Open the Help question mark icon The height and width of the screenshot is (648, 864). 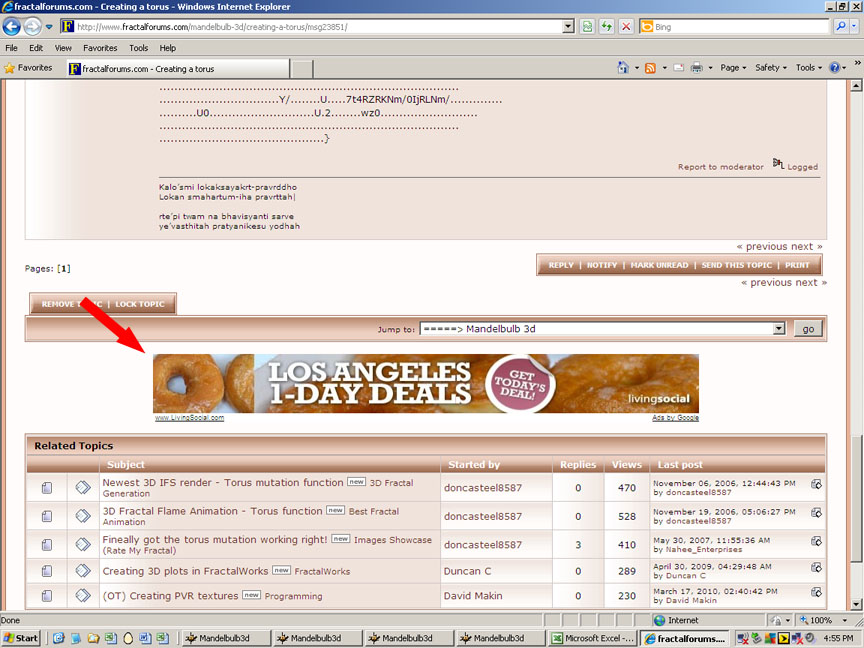tap(834, 68)
